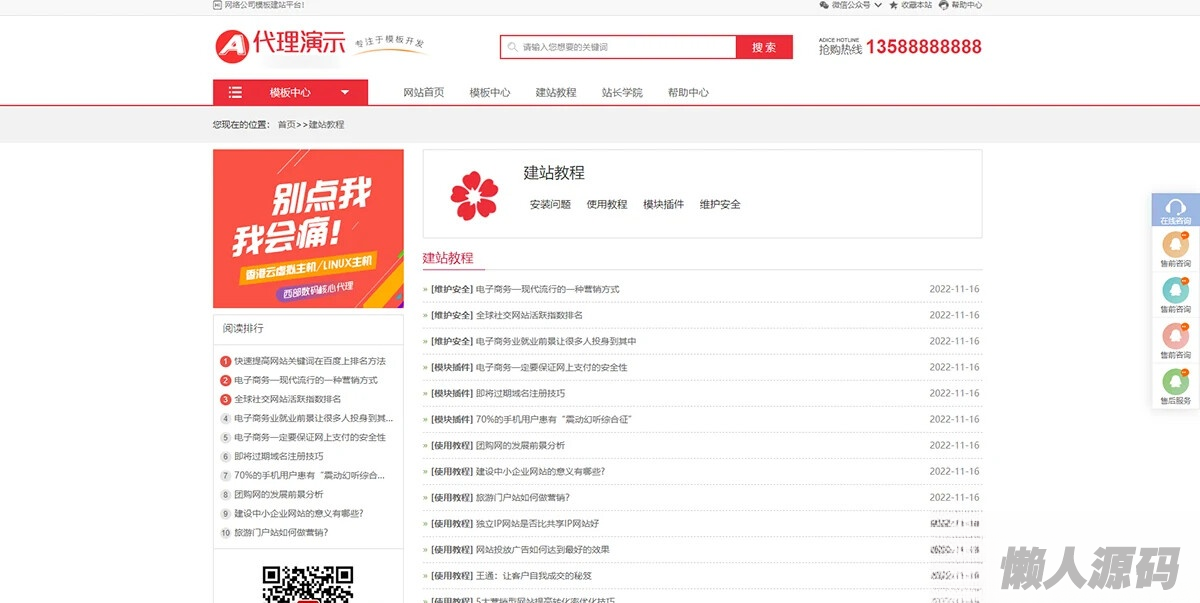This screenshot has height=603, width=1200.
Task: Click 建站教程 in the breadcrumb
Action: (326, 124)
